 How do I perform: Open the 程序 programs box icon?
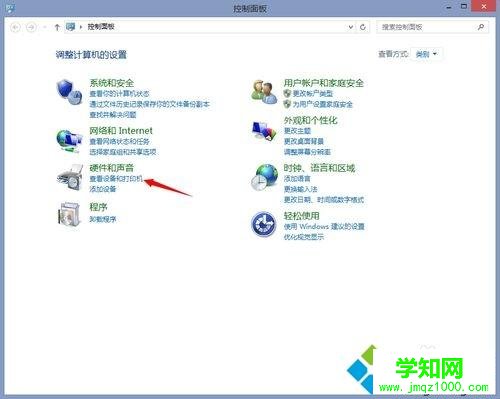click(x=70, y=214)
